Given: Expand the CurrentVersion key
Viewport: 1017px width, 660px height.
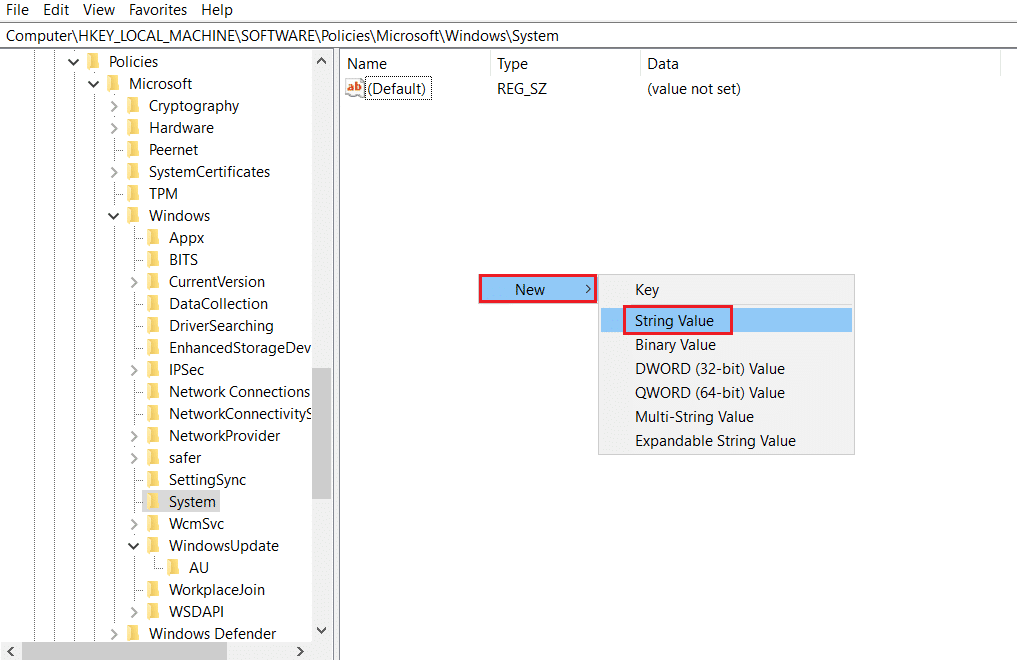Looking at the screenshot, I should point(134,282).
